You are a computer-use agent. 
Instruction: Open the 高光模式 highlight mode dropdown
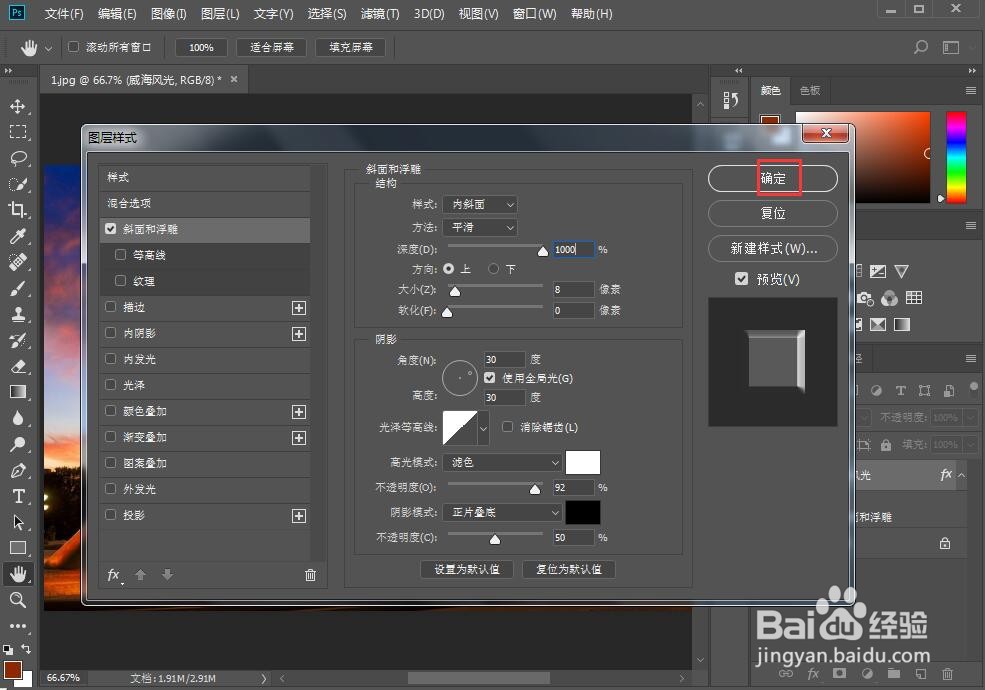(502, 462)
